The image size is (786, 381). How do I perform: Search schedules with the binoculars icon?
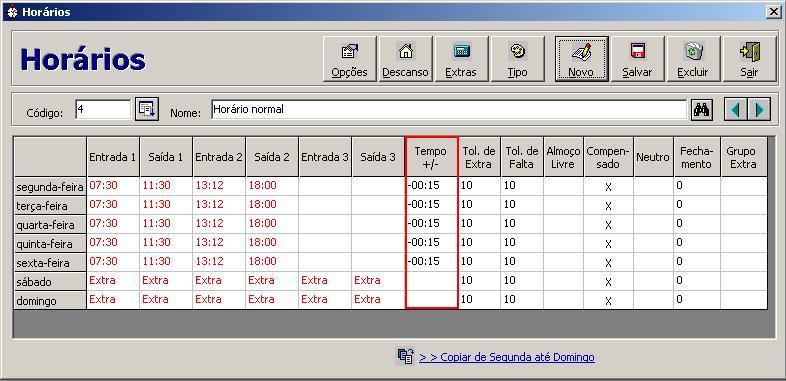tap(702, 109)
